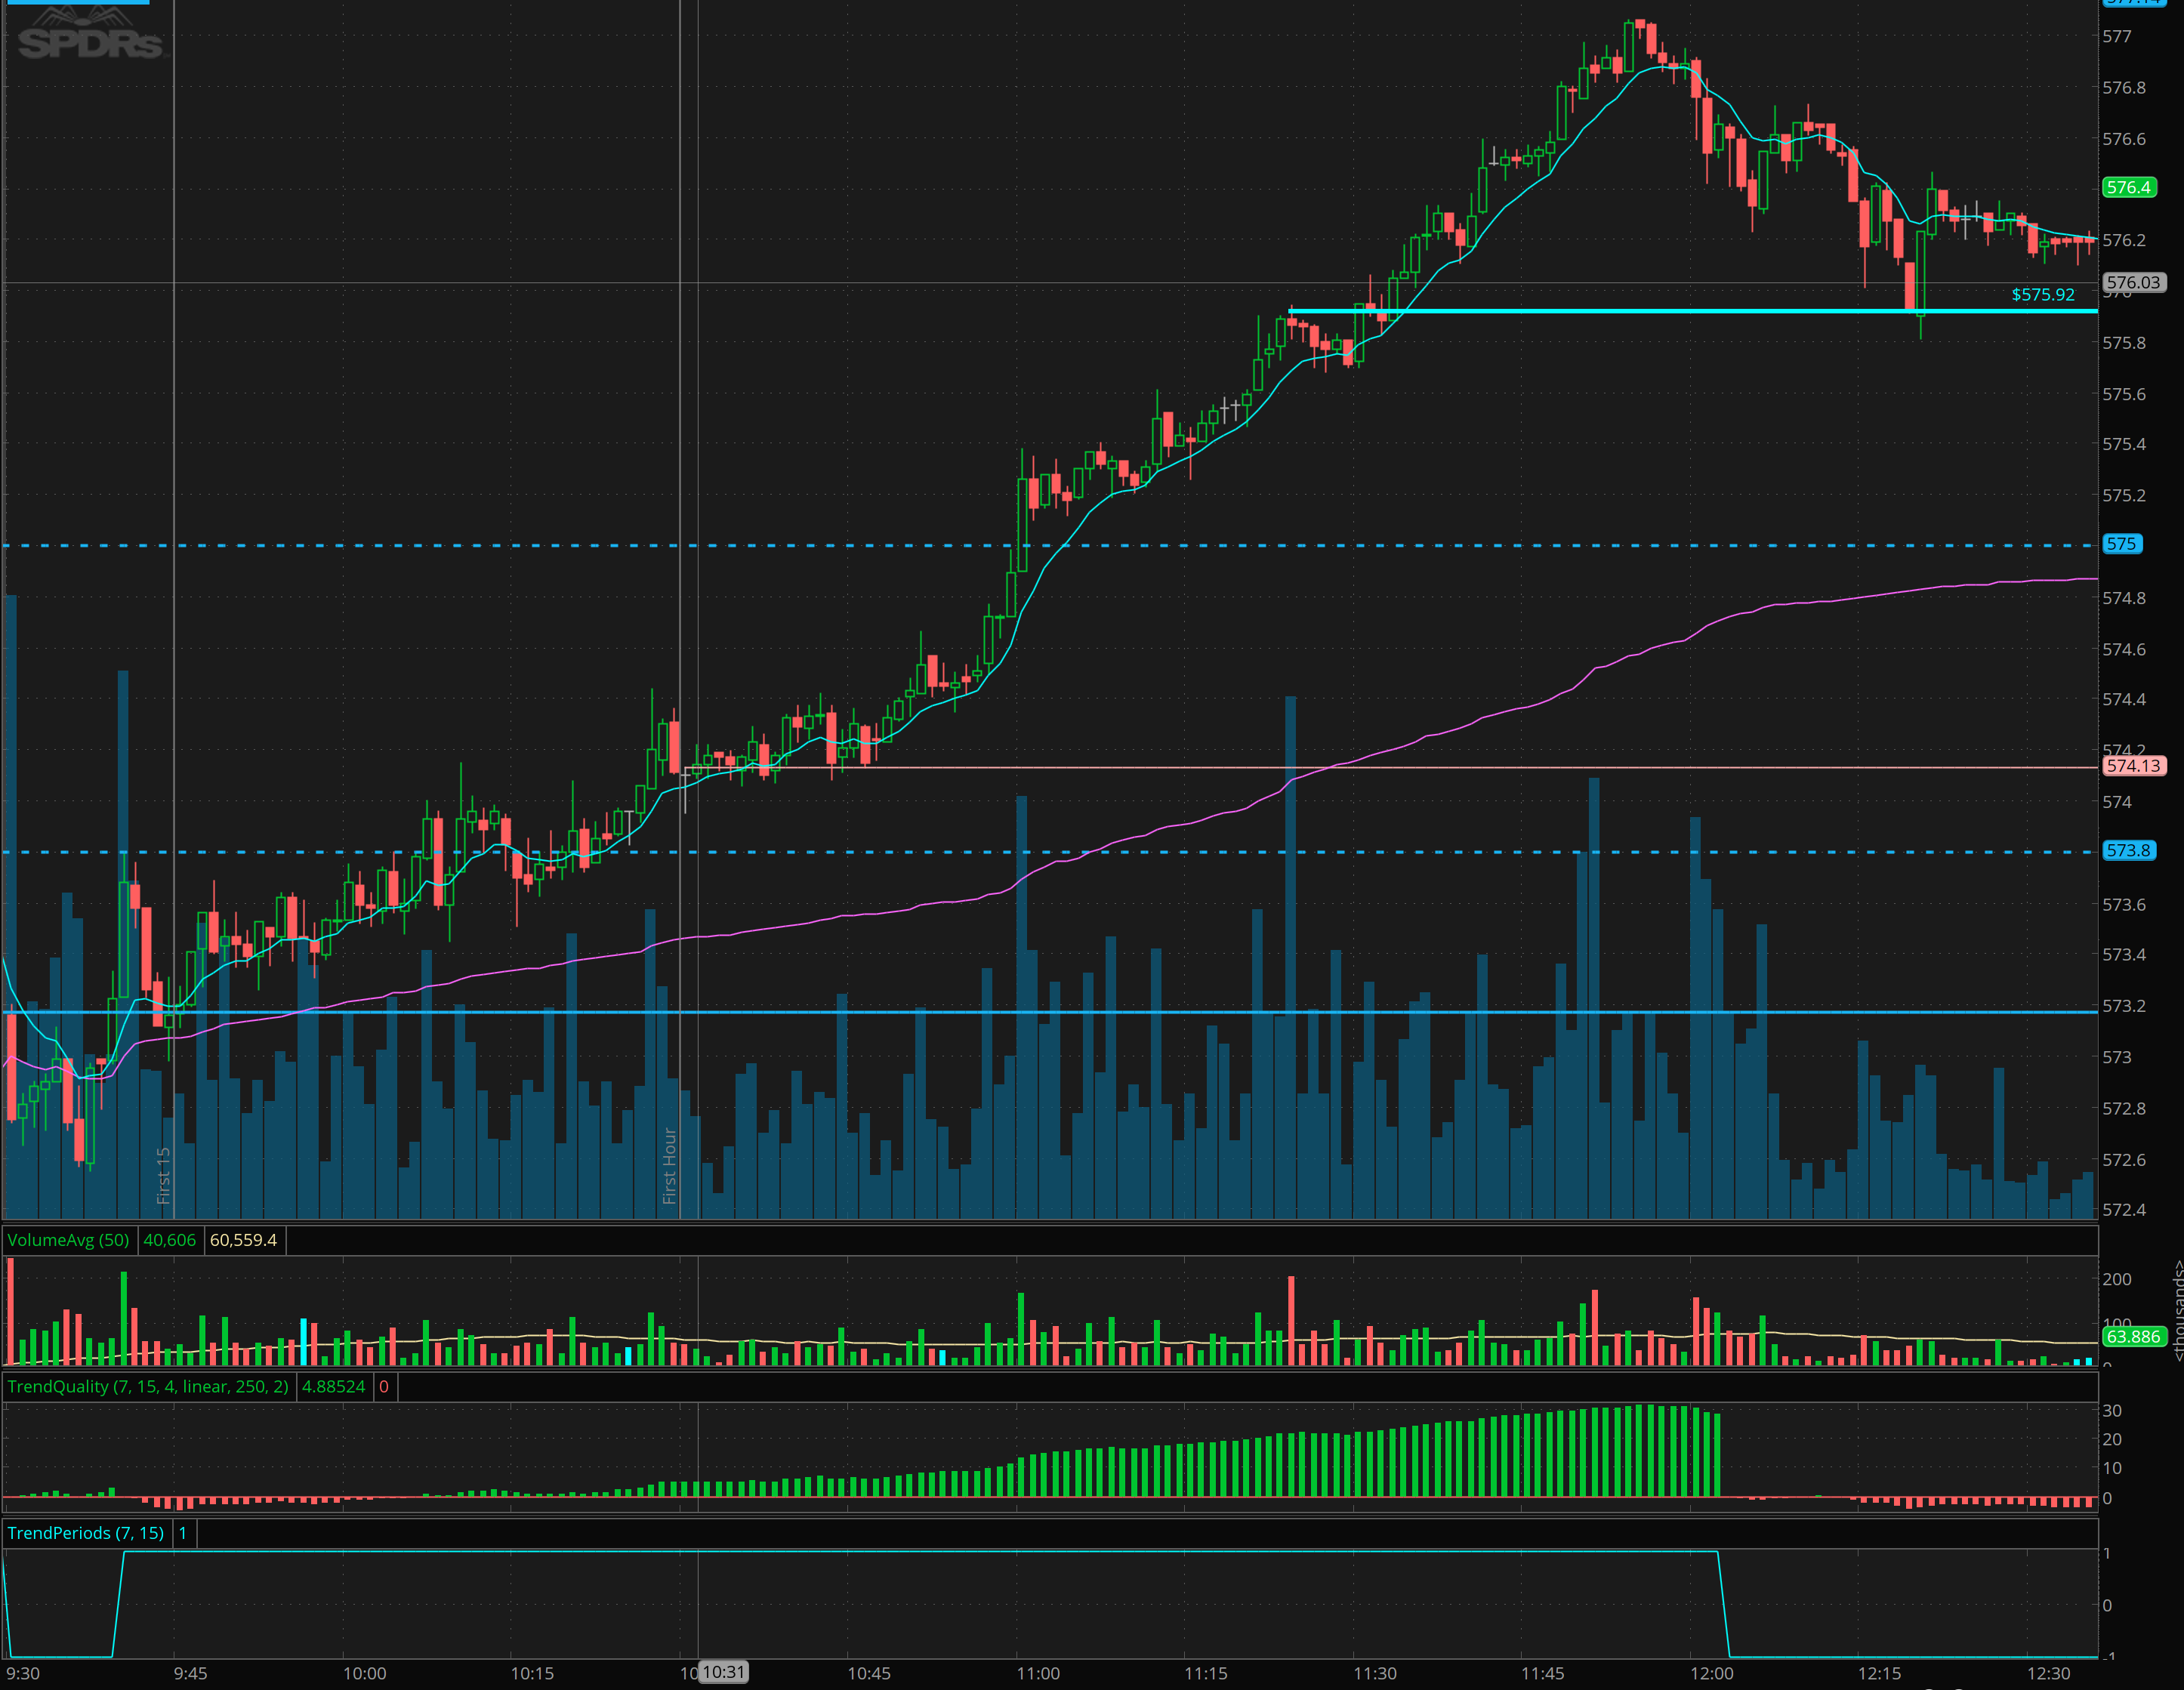Click the 12:00 time axis label
2184x1690 pixels.
point(1711,1673)
